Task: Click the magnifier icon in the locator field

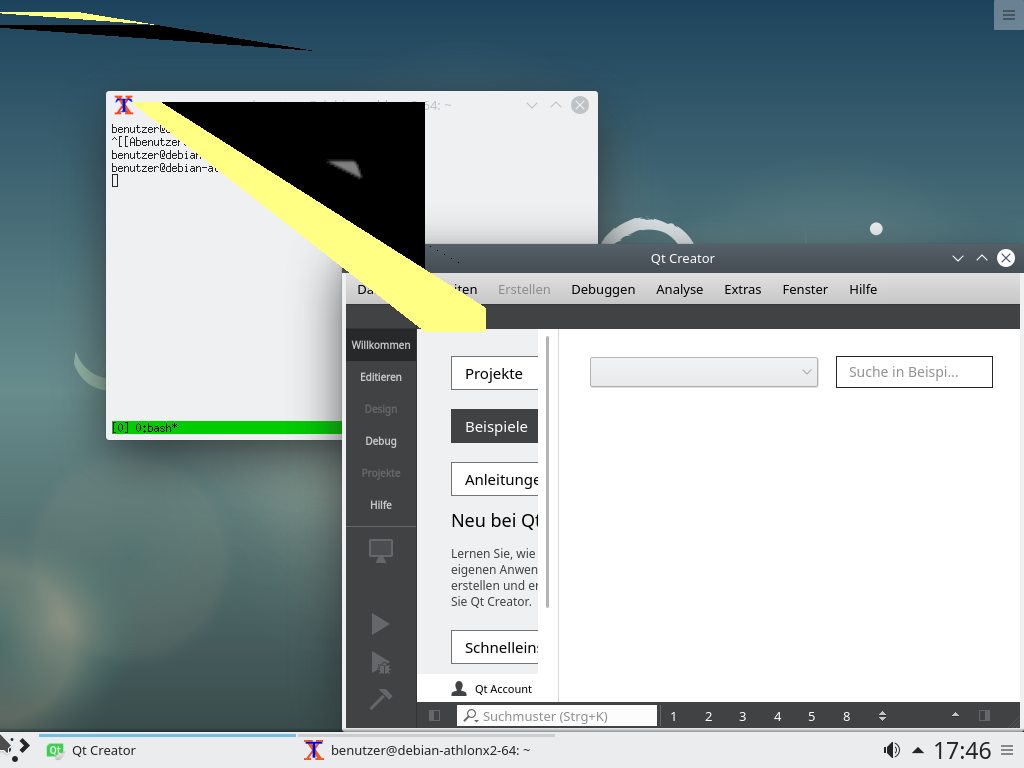Action: point(470,716)
